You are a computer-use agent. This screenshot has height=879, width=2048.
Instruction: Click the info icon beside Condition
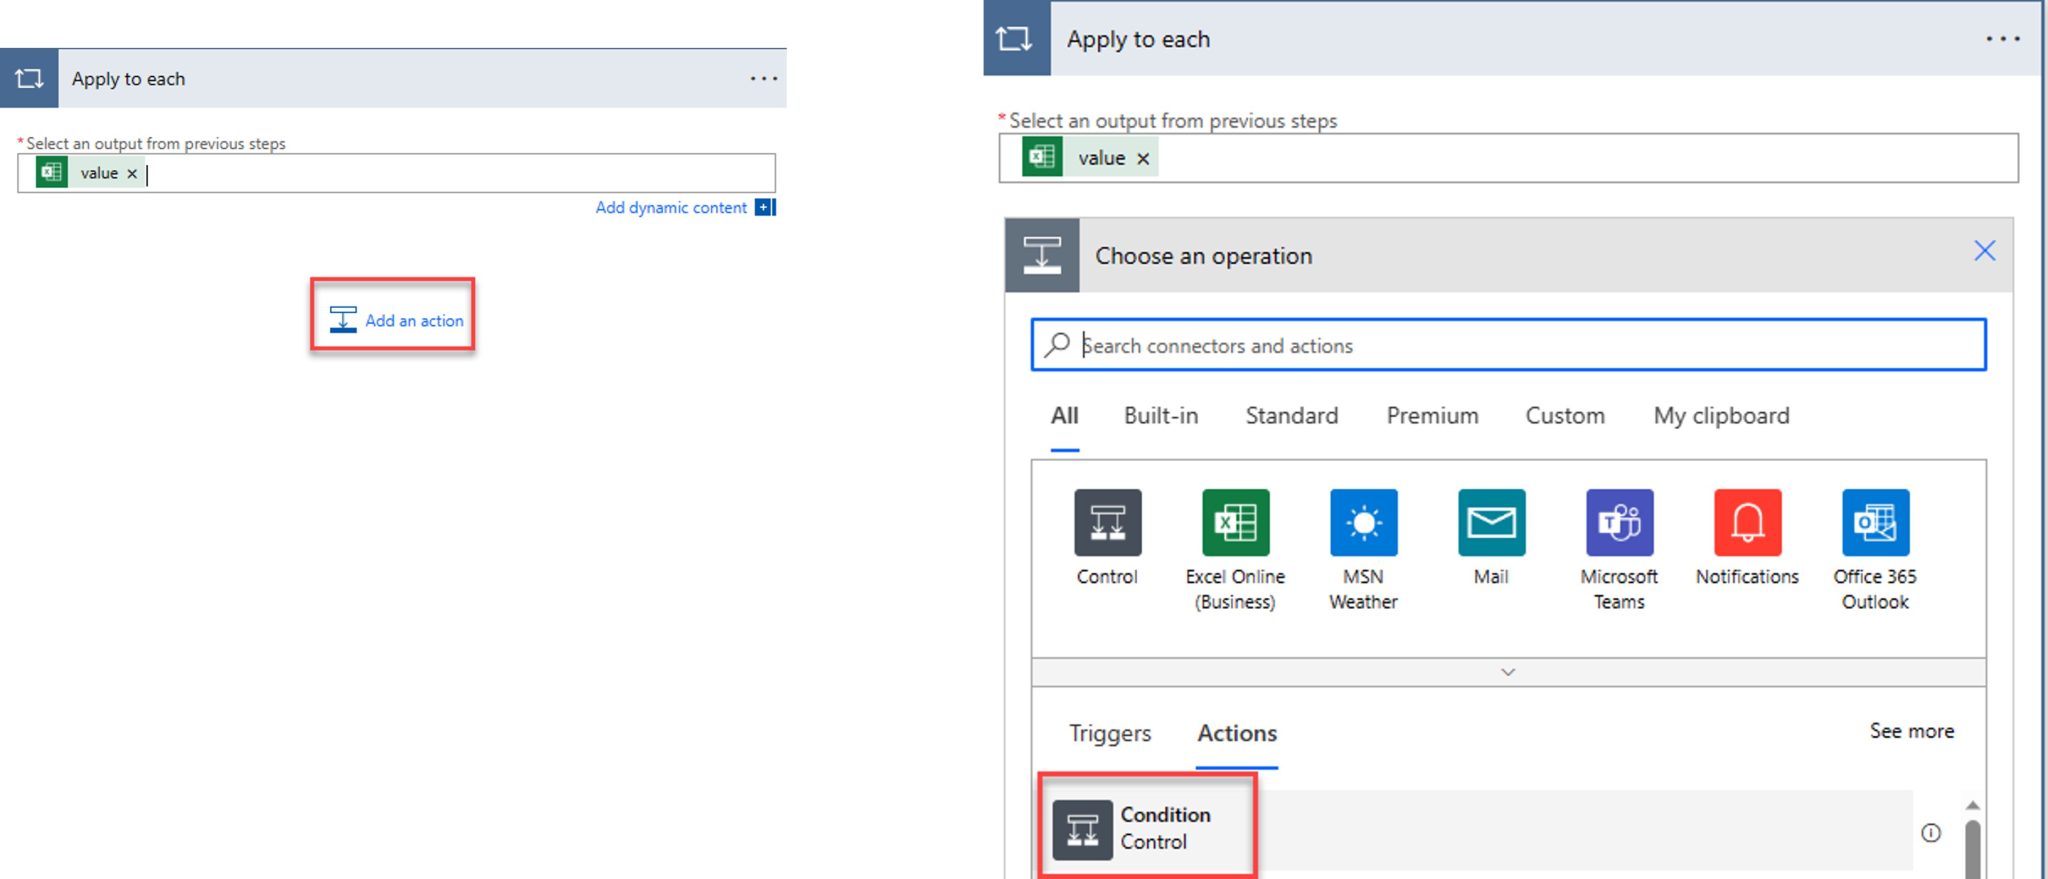[x=1931, y=833]
